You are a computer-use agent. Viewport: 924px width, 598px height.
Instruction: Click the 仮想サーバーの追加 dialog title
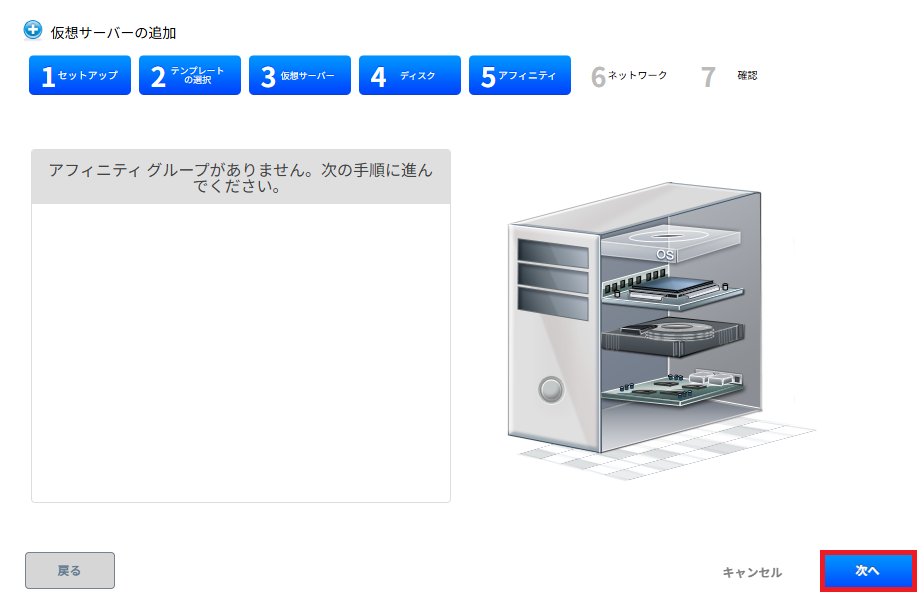pyautogui.click(x=113, y=33)
